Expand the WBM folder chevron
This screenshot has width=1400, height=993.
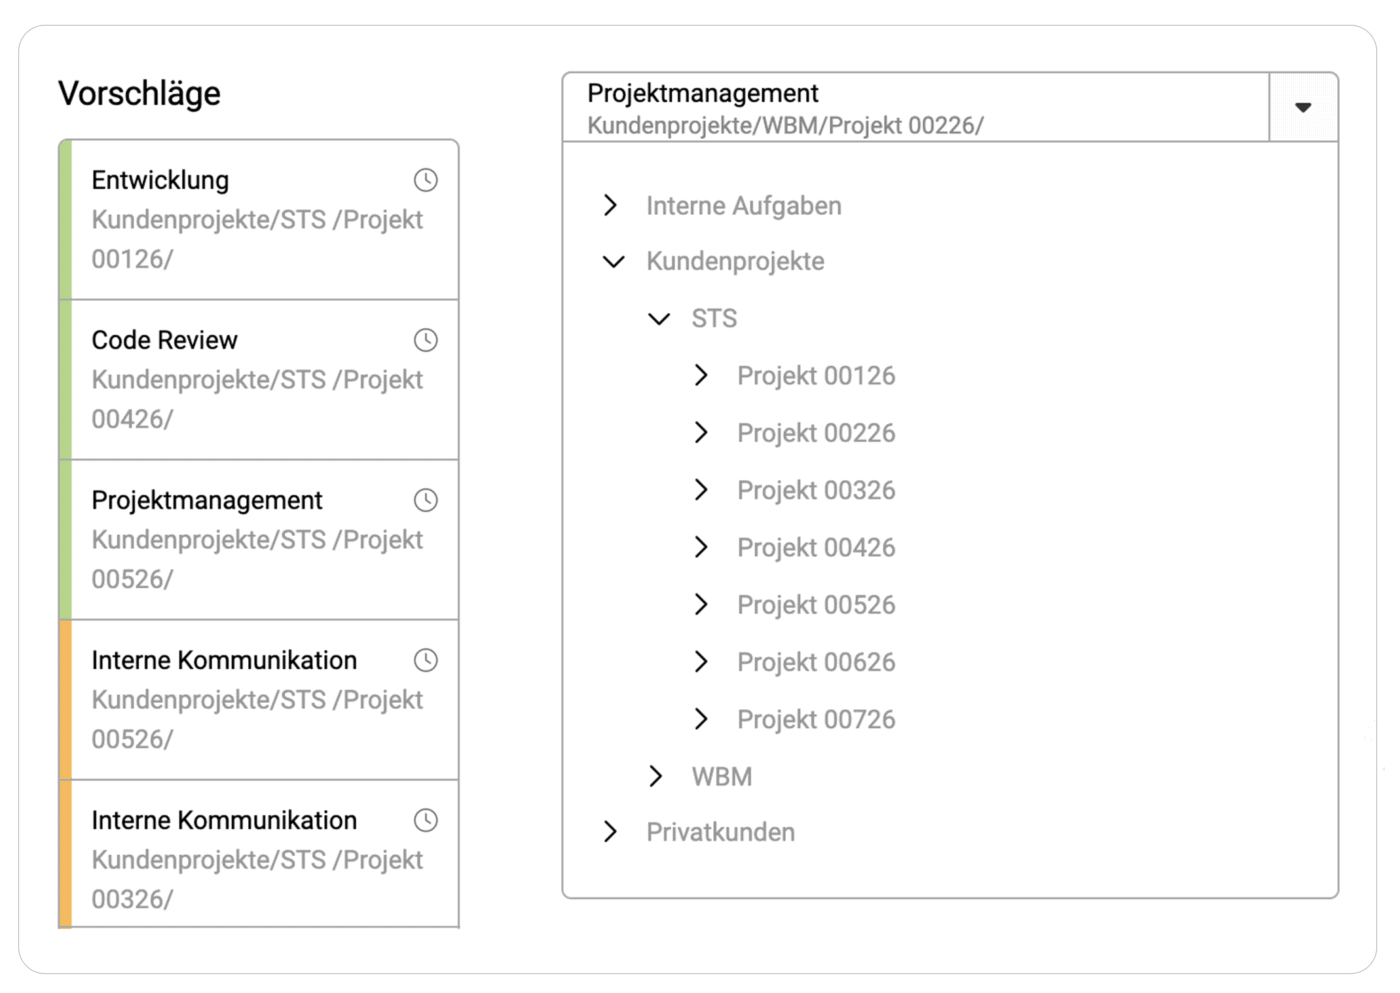[x=656, y=777]
